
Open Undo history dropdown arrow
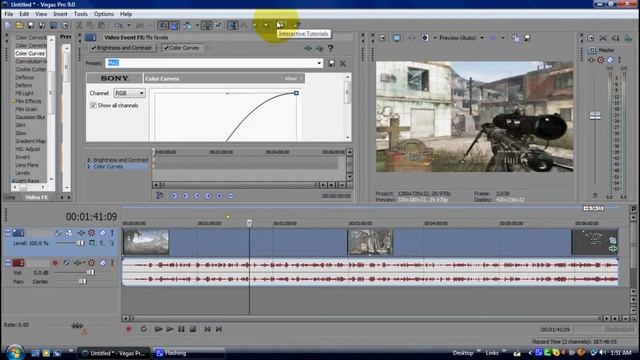[129, 25]
